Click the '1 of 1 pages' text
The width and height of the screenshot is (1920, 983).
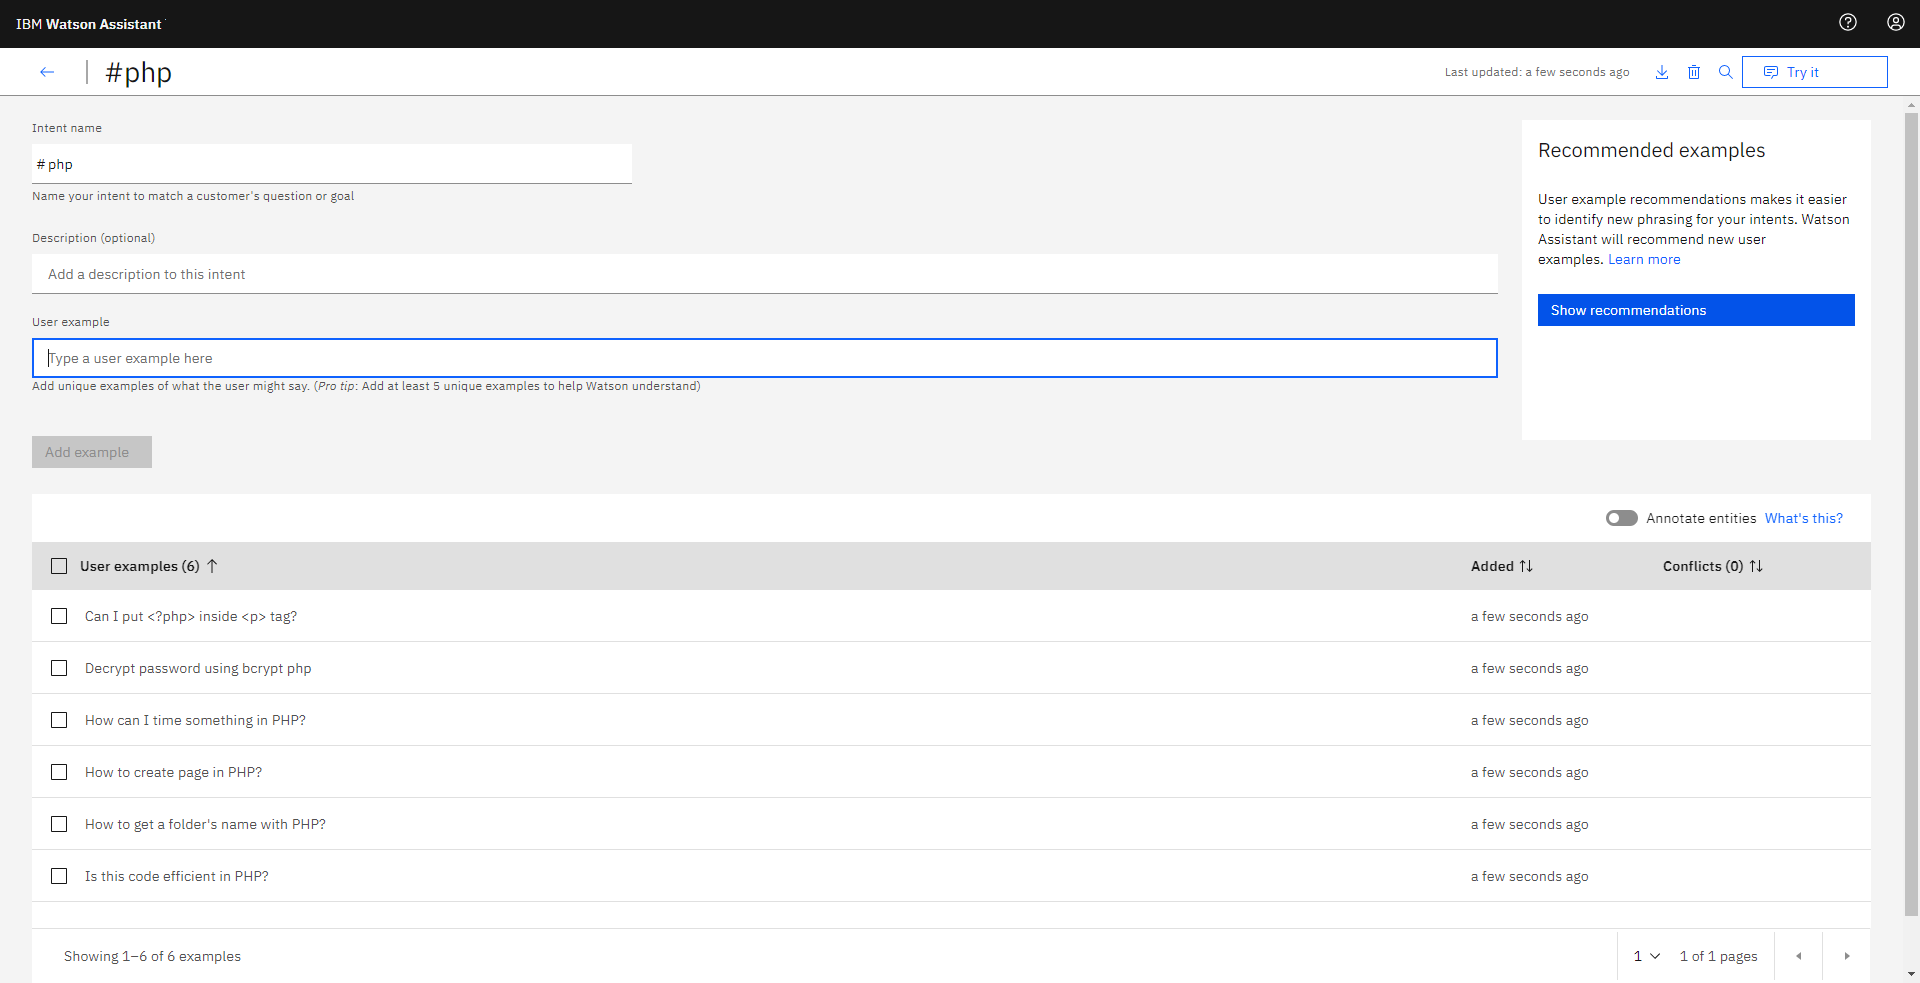(1718, 956)
